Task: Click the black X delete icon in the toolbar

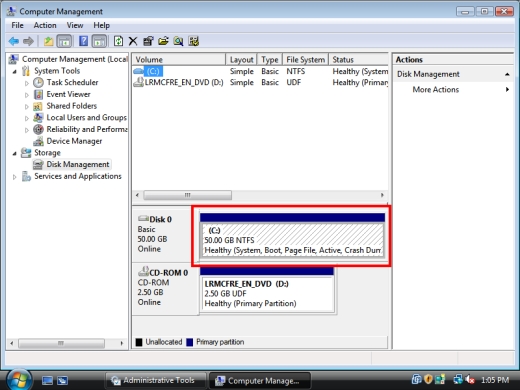Action: coord(133,41)
